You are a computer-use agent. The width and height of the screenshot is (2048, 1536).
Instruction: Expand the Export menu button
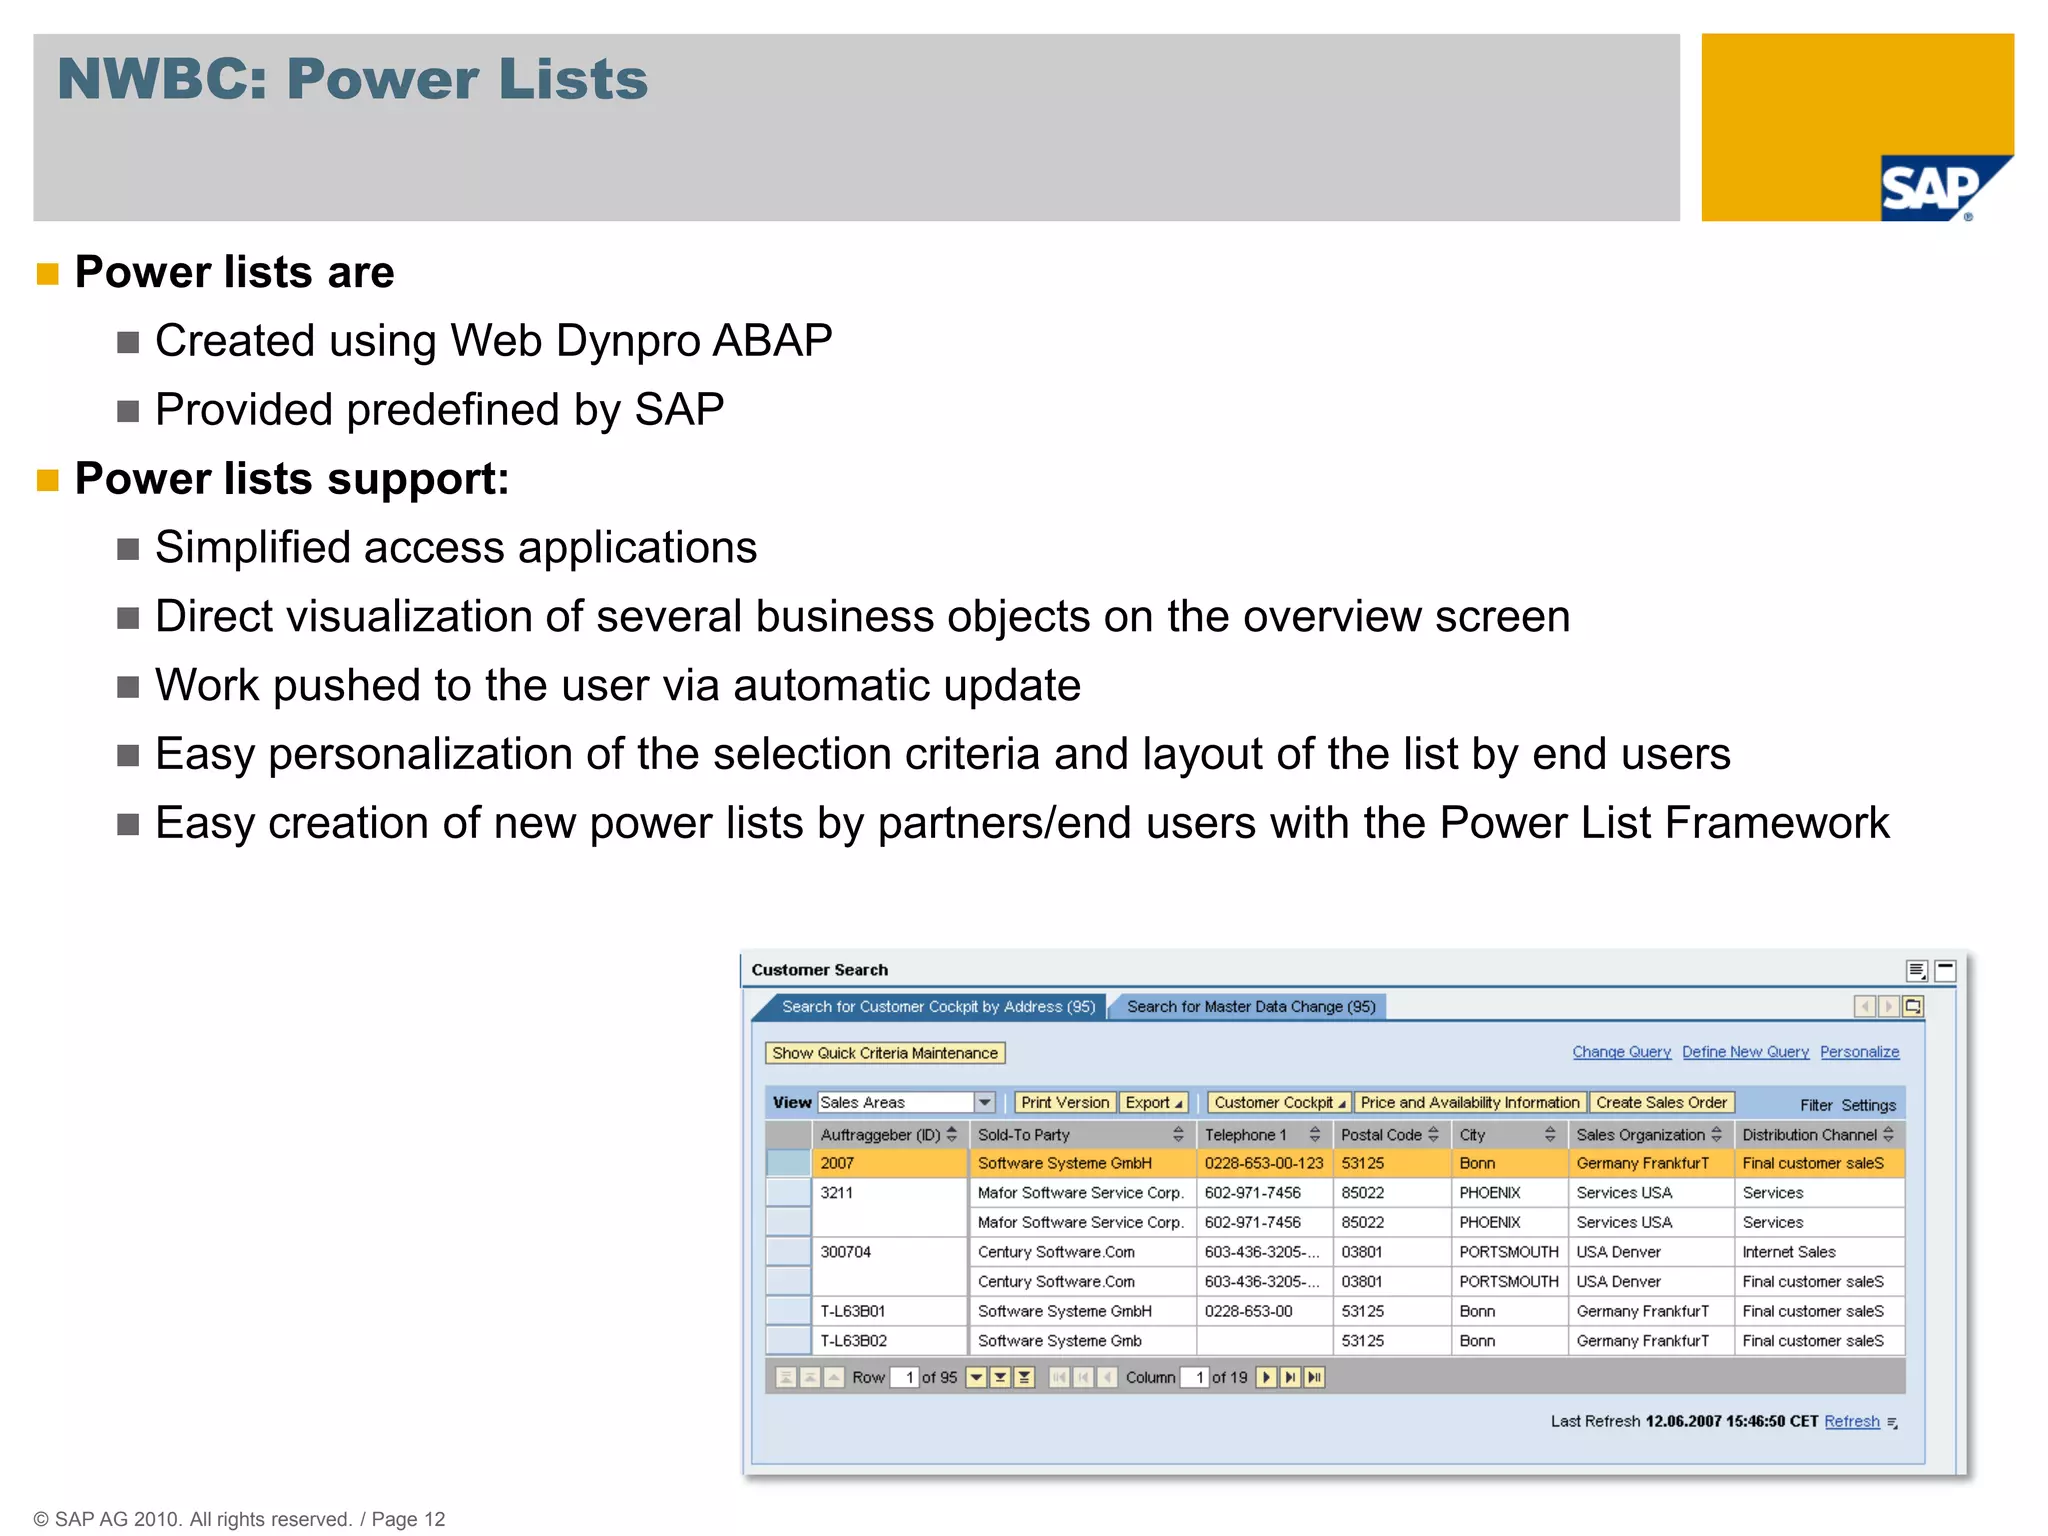click(1153, 1102)
